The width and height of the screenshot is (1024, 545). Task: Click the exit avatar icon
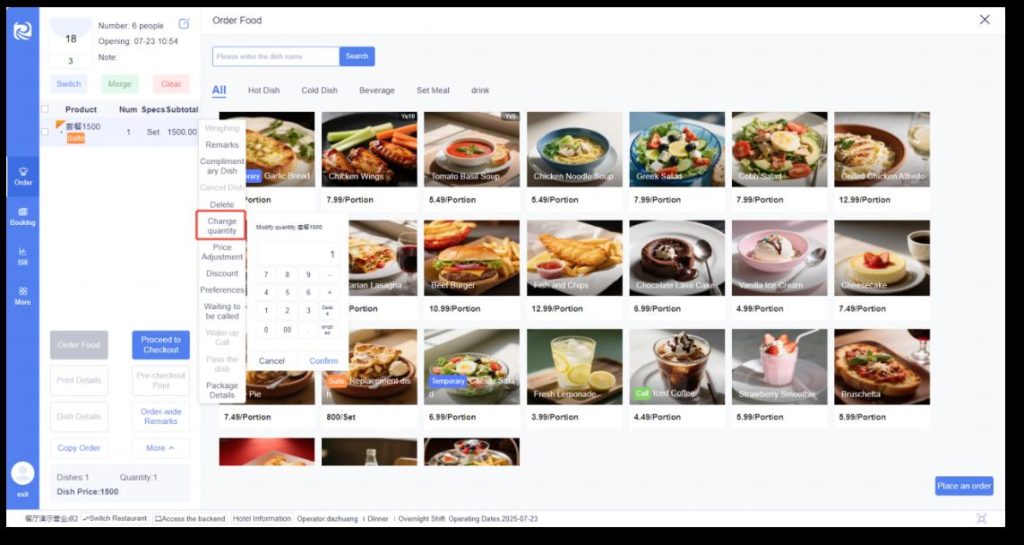pos(23,473)
